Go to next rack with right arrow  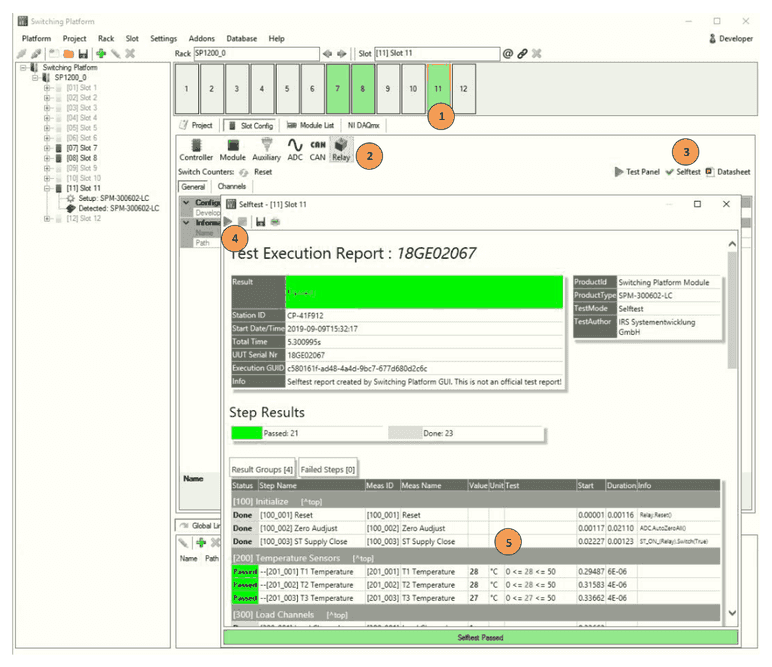[341, 54]
